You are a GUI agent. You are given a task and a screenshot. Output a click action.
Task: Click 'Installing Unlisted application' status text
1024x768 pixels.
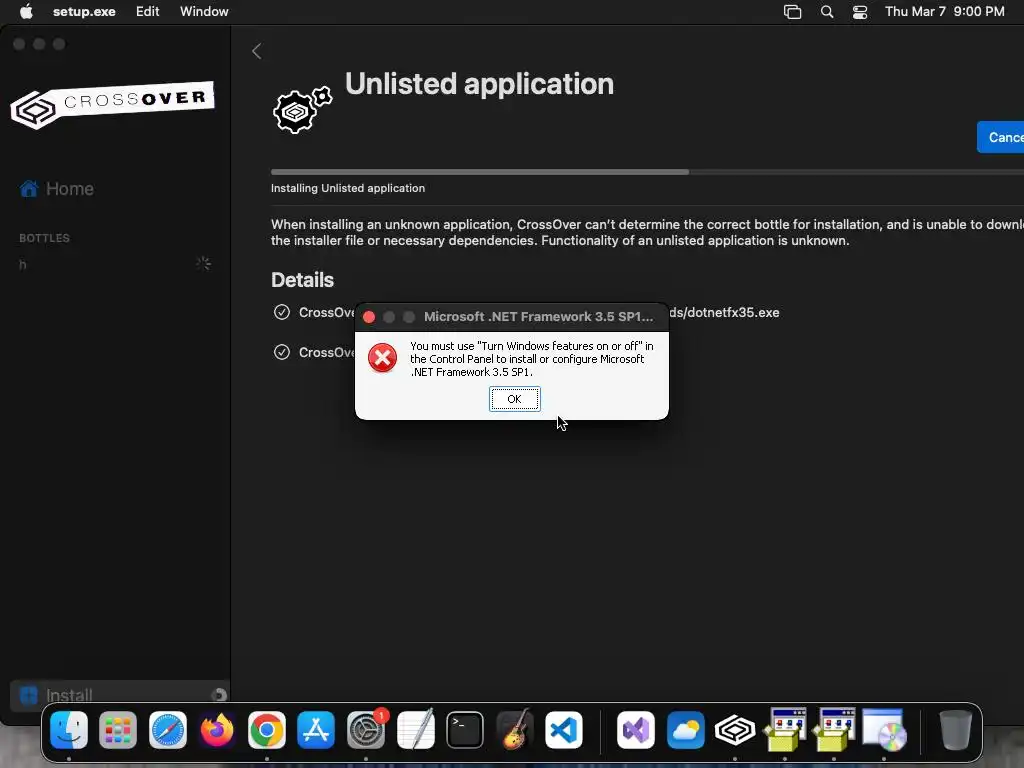point(348,188)
